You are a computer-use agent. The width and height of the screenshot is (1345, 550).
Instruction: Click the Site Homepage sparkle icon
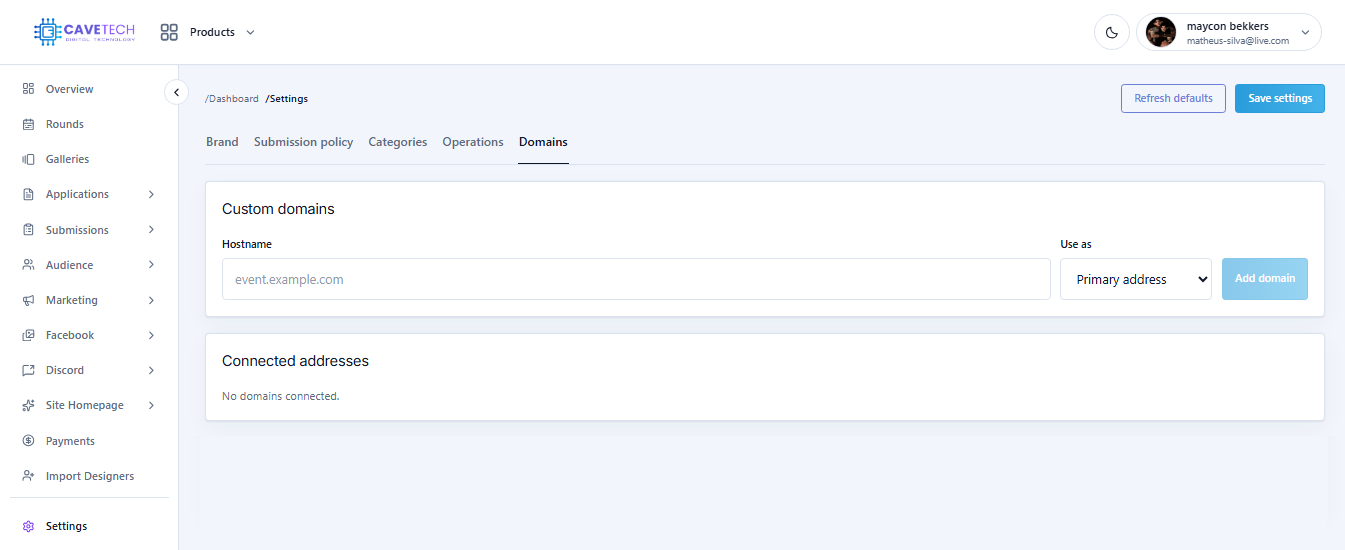[28, 405]
